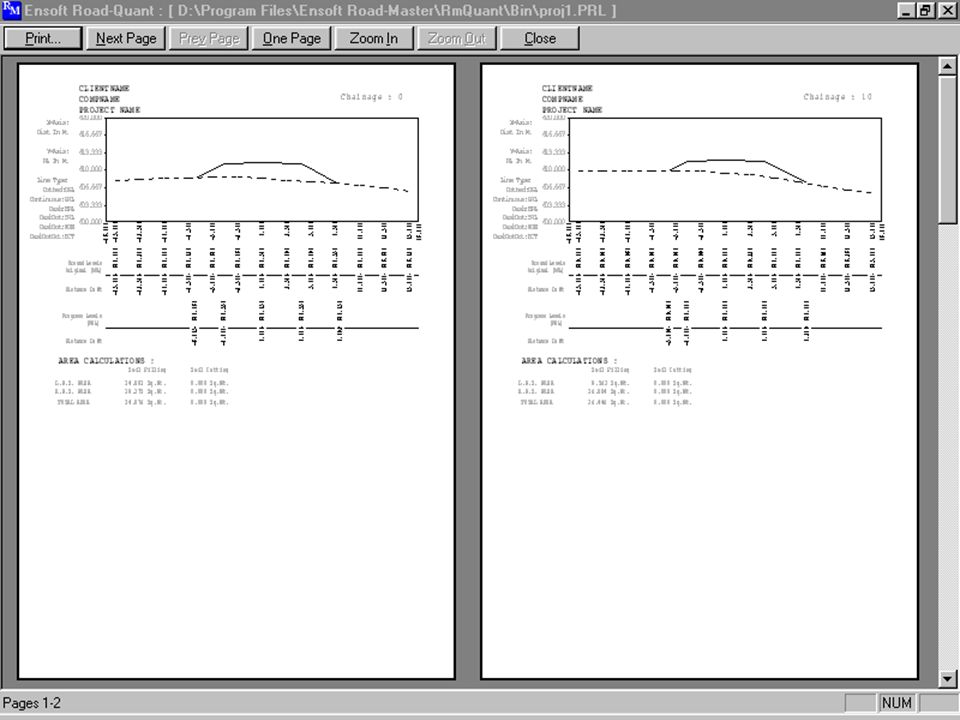Click 'Chainage : 10' on the right page

(838, 97)
